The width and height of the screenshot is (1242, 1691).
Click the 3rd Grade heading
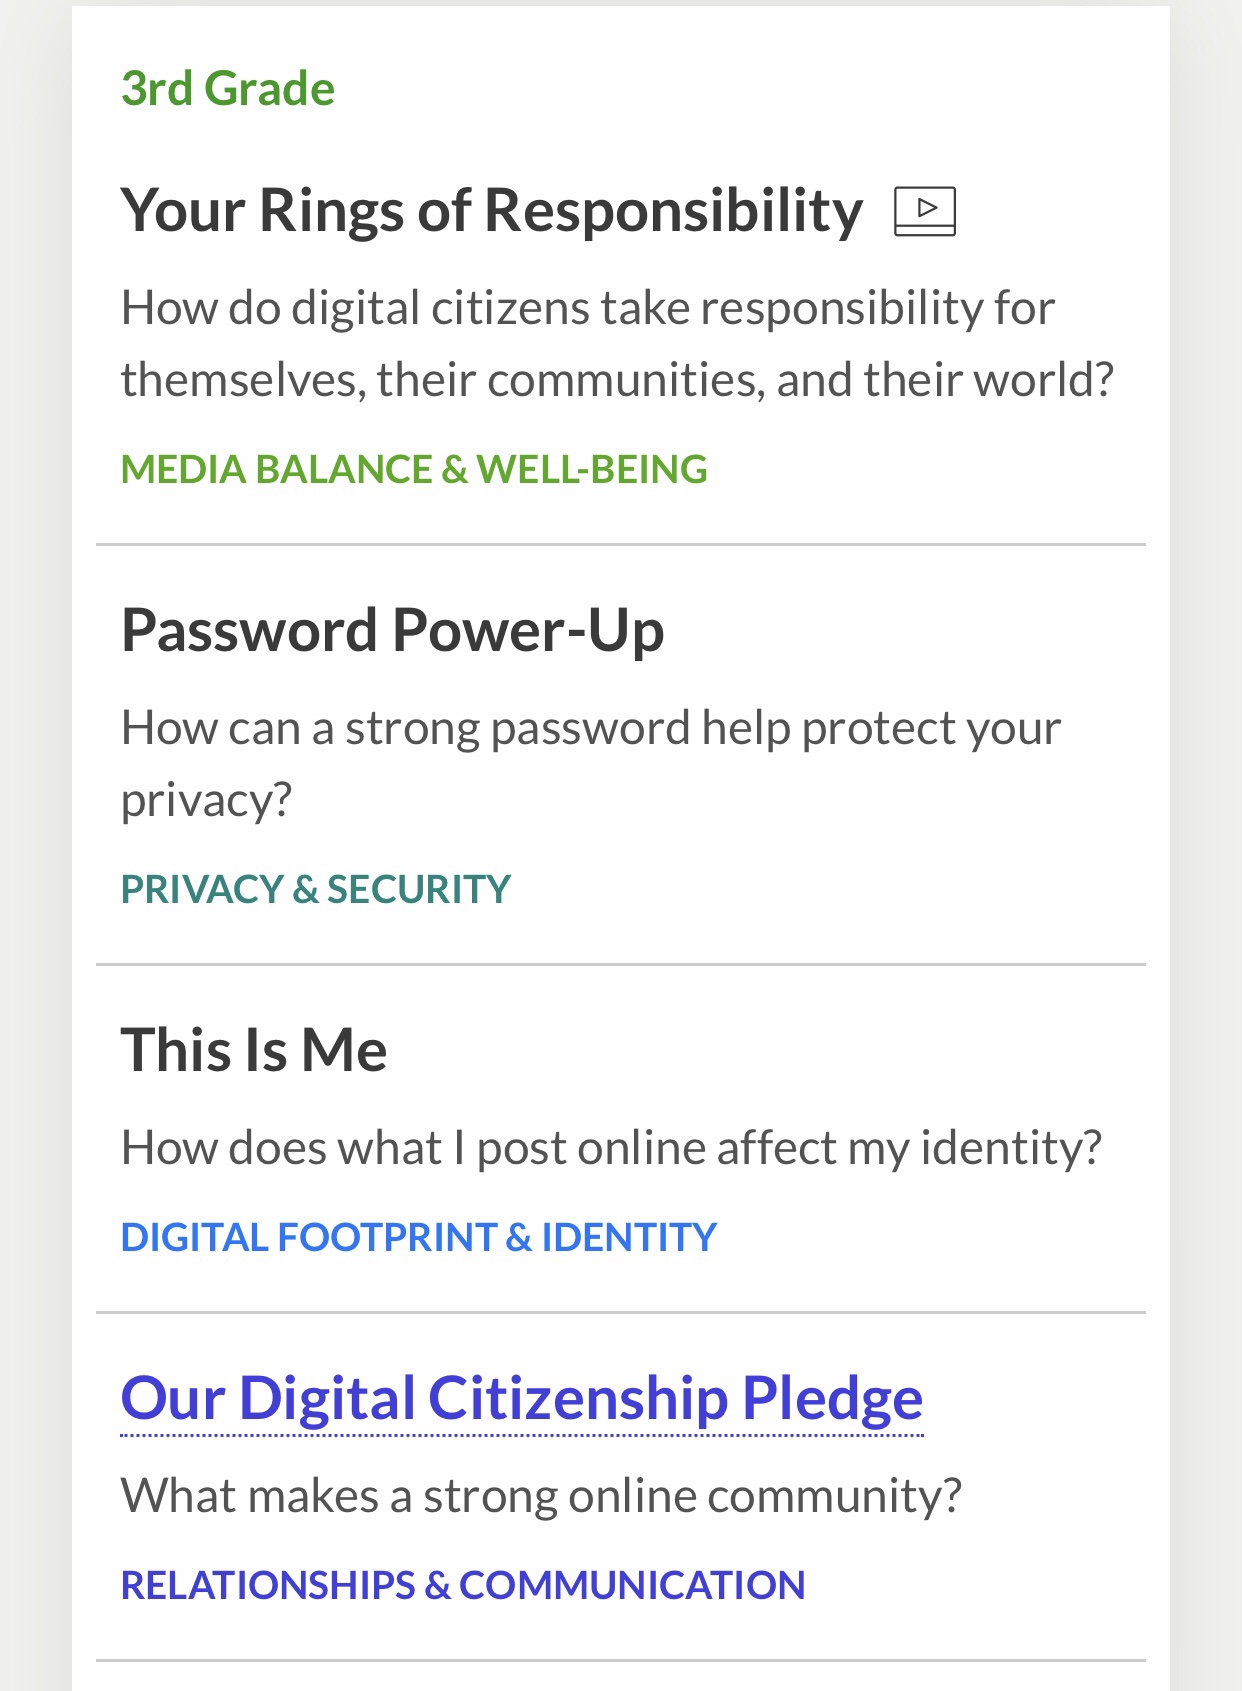[x=228, y=89]
